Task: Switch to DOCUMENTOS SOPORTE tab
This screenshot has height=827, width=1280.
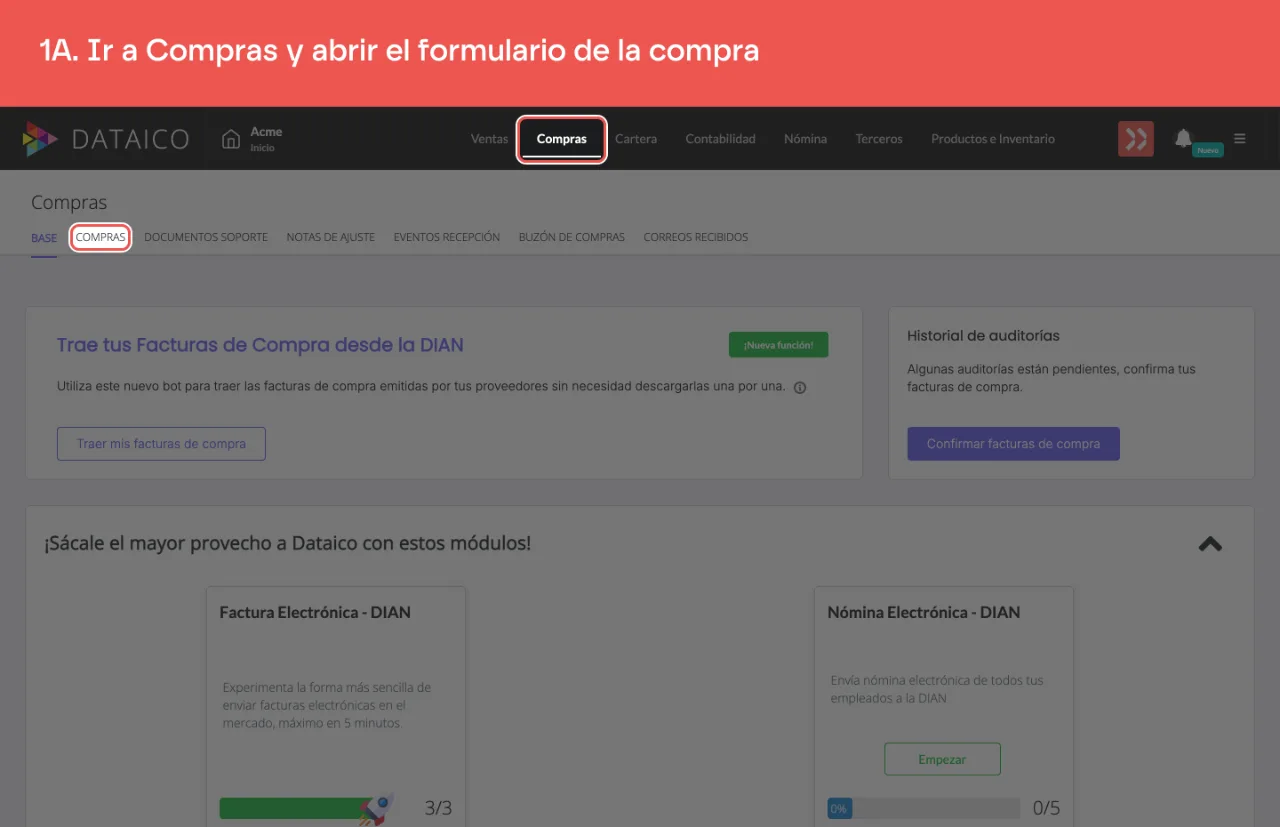Action: point(206,238)
